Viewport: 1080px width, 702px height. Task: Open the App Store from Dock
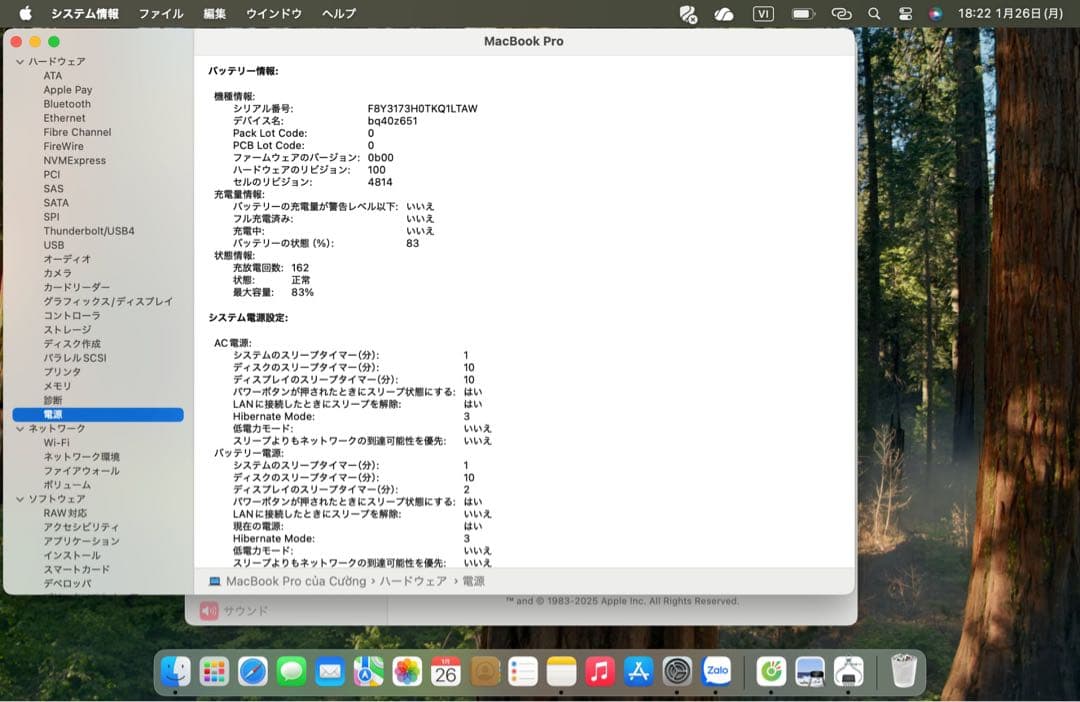click(x=638, y=671)
